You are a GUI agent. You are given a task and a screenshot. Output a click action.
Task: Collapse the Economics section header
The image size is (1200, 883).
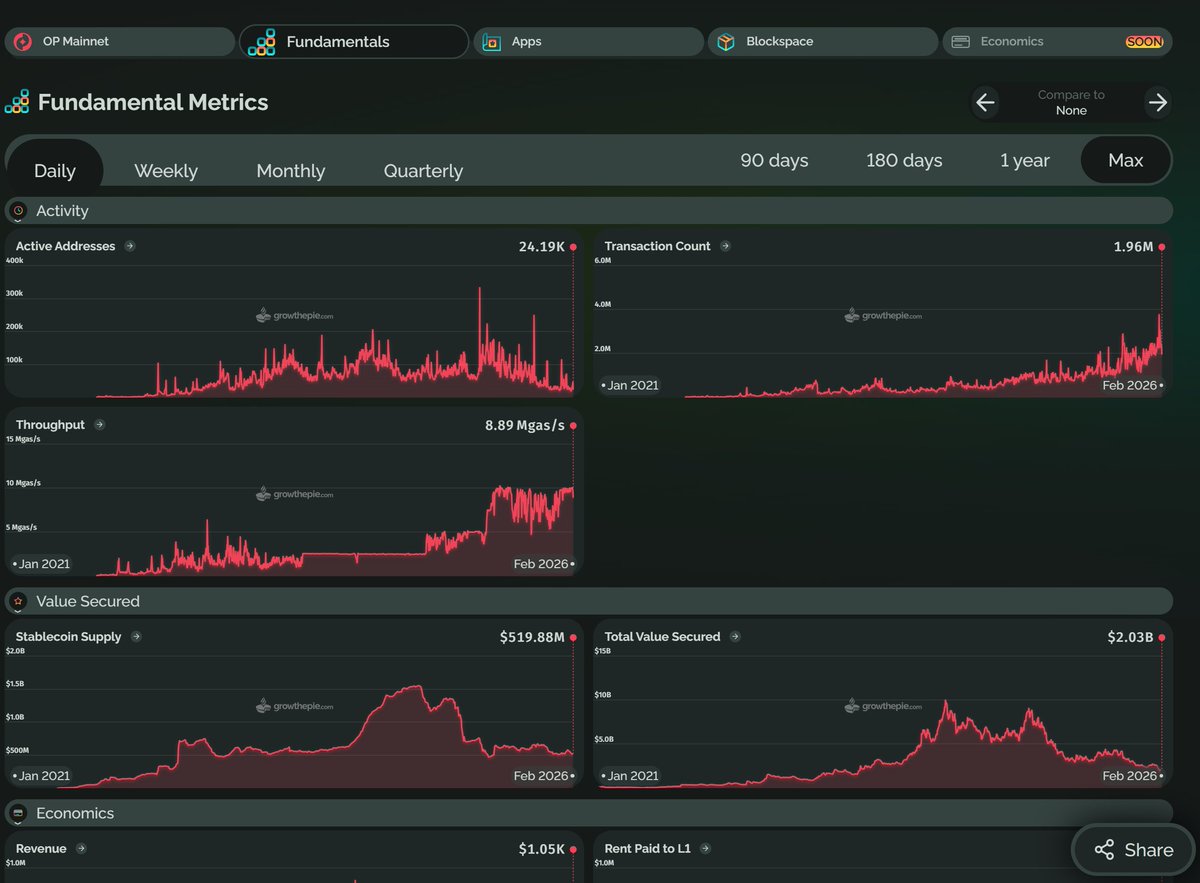click(x=588, y=813)
